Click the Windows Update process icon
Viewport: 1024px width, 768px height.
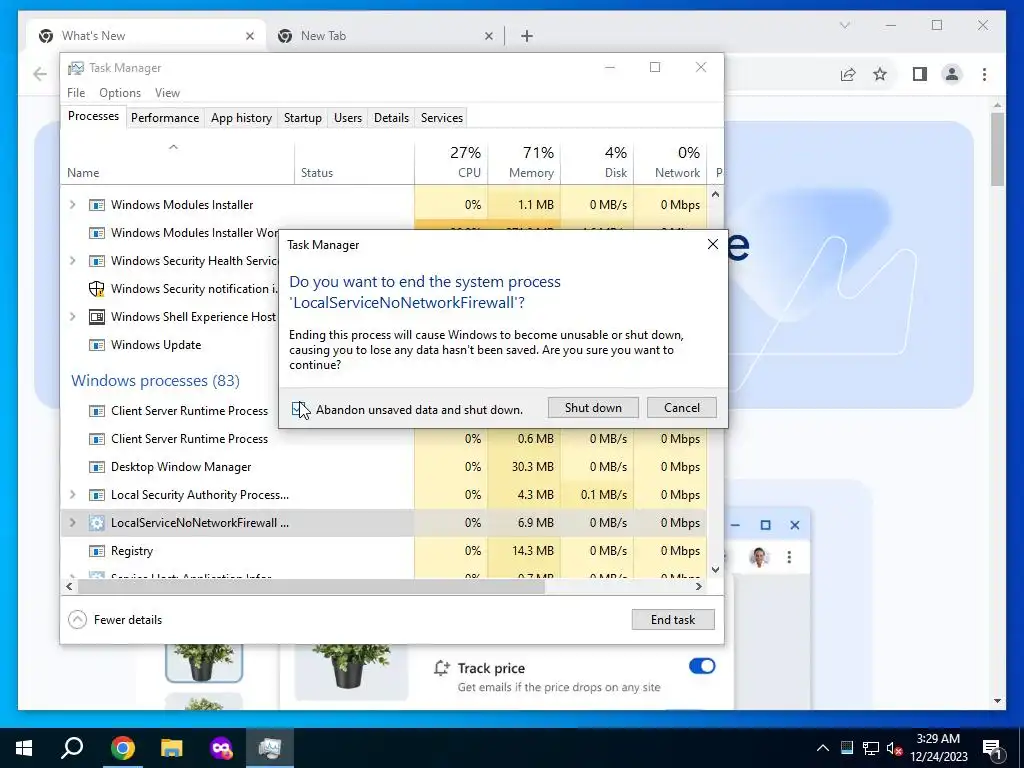[x=97, y=345]
